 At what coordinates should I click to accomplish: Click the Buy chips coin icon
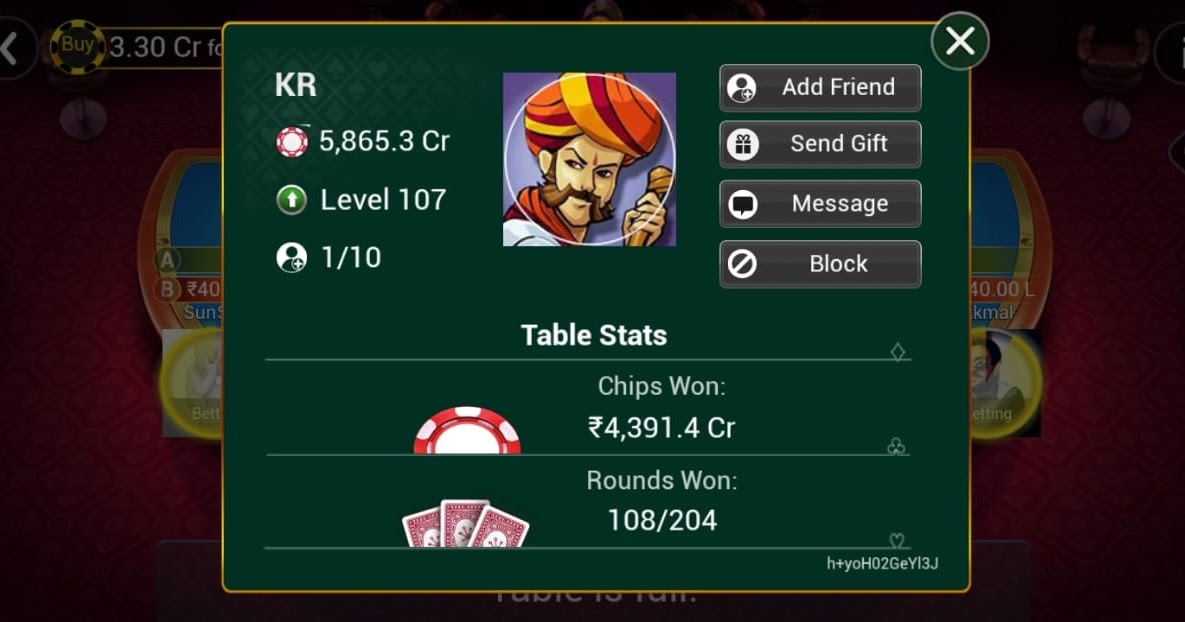(76, 47)
